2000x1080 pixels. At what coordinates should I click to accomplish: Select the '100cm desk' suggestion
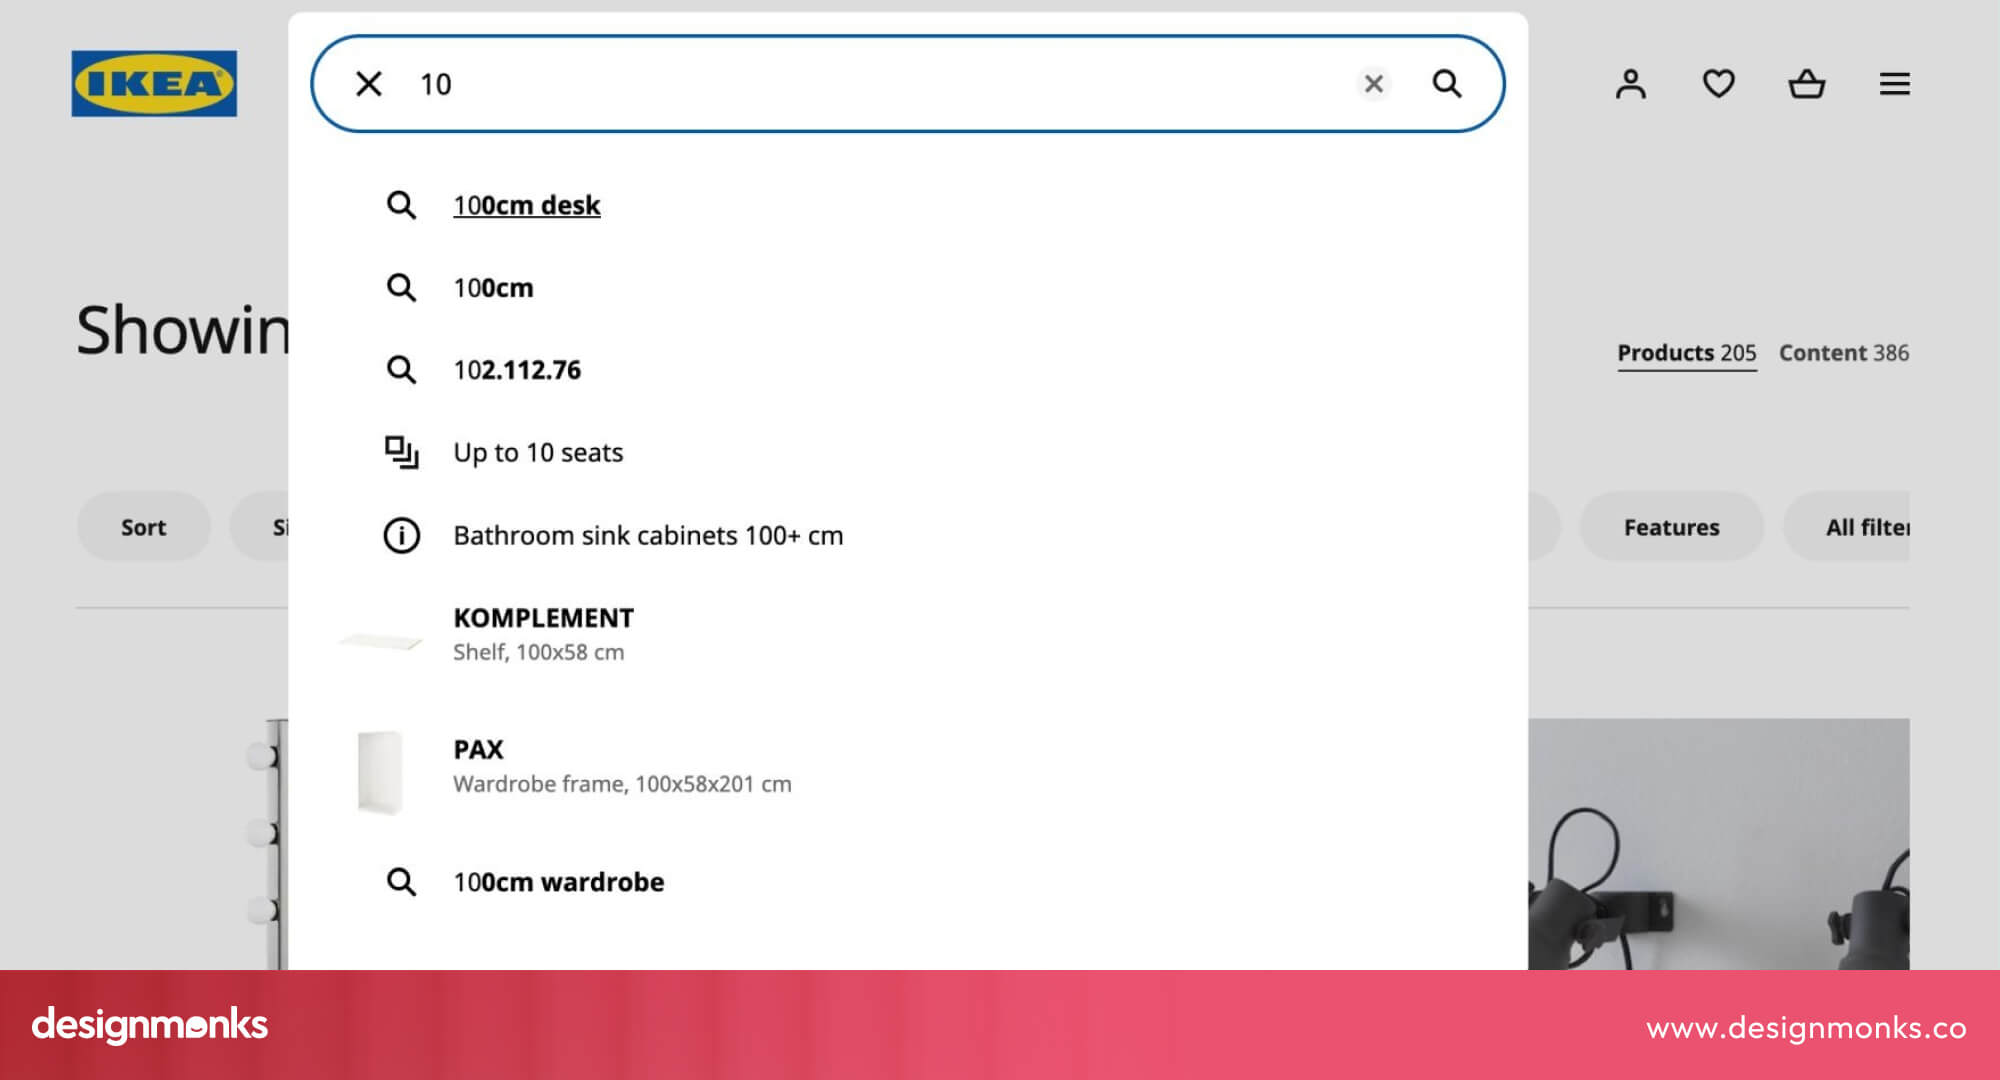pyautogui.click(x=526, y=205)
